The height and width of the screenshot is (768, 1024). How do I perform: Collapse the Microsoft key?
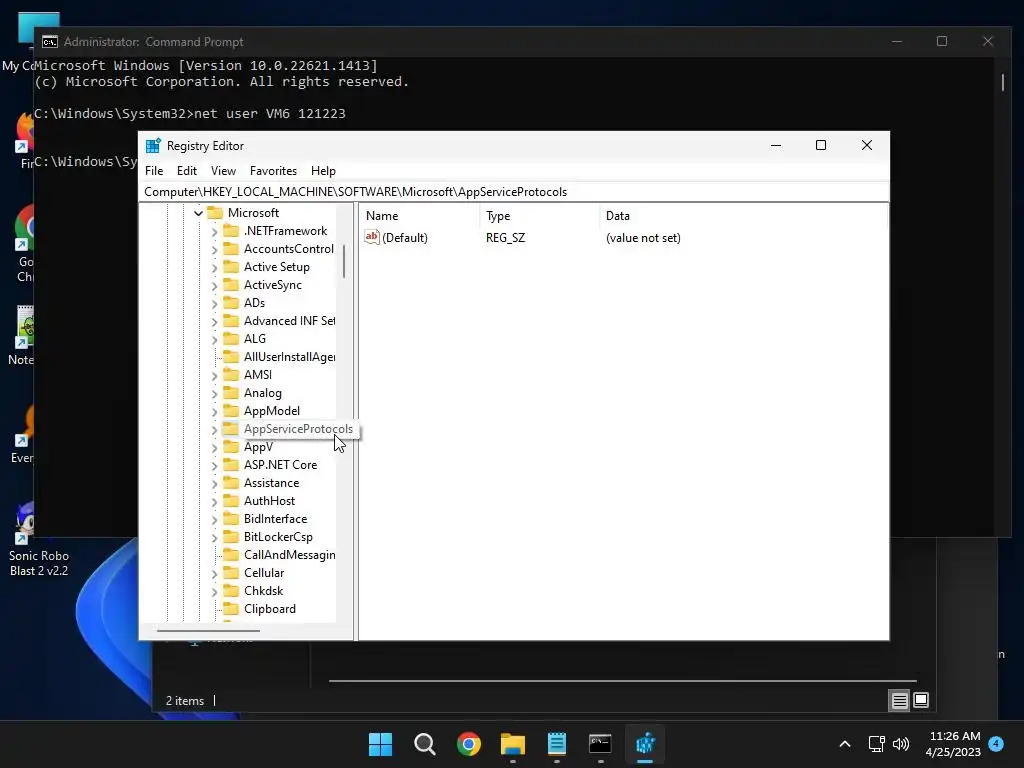point(199,213)
